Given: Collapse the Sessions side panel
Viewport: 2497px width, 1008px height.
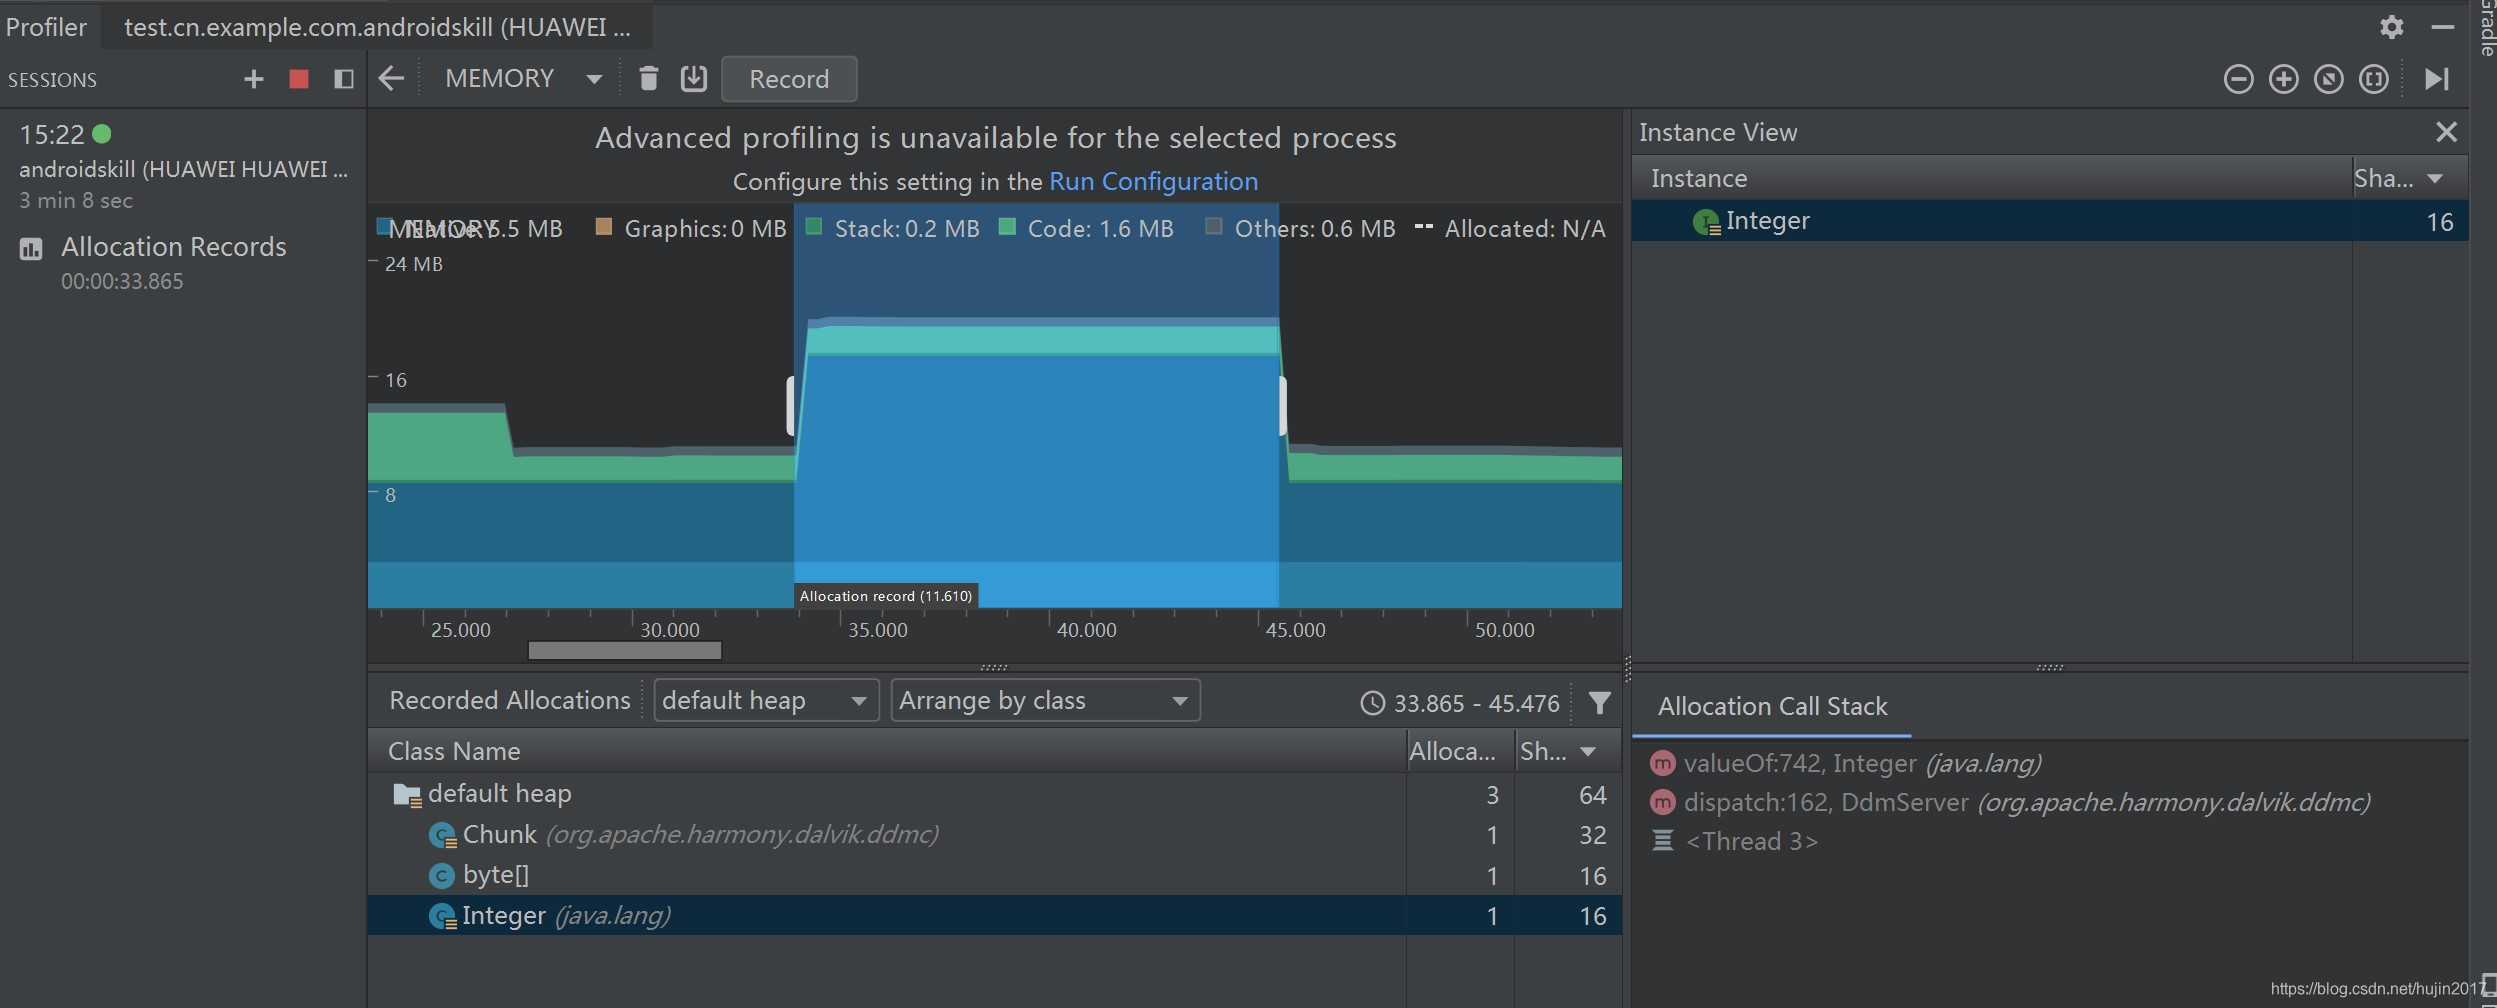Looking at the screenshot, I should tap(343, 79).
